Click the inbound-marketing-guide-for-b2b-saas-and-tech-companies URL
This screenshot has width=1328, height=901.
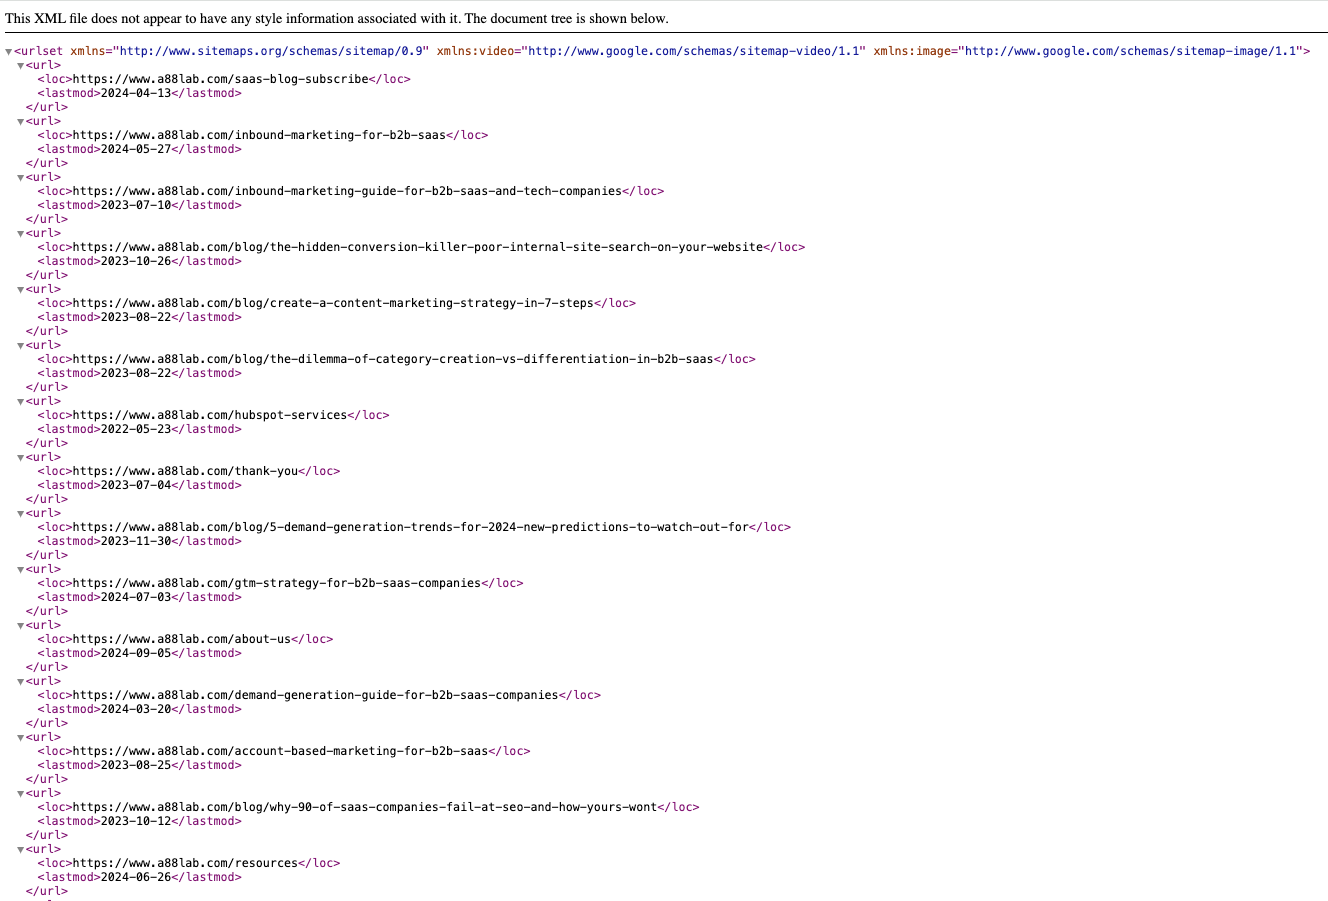(347, 191)
